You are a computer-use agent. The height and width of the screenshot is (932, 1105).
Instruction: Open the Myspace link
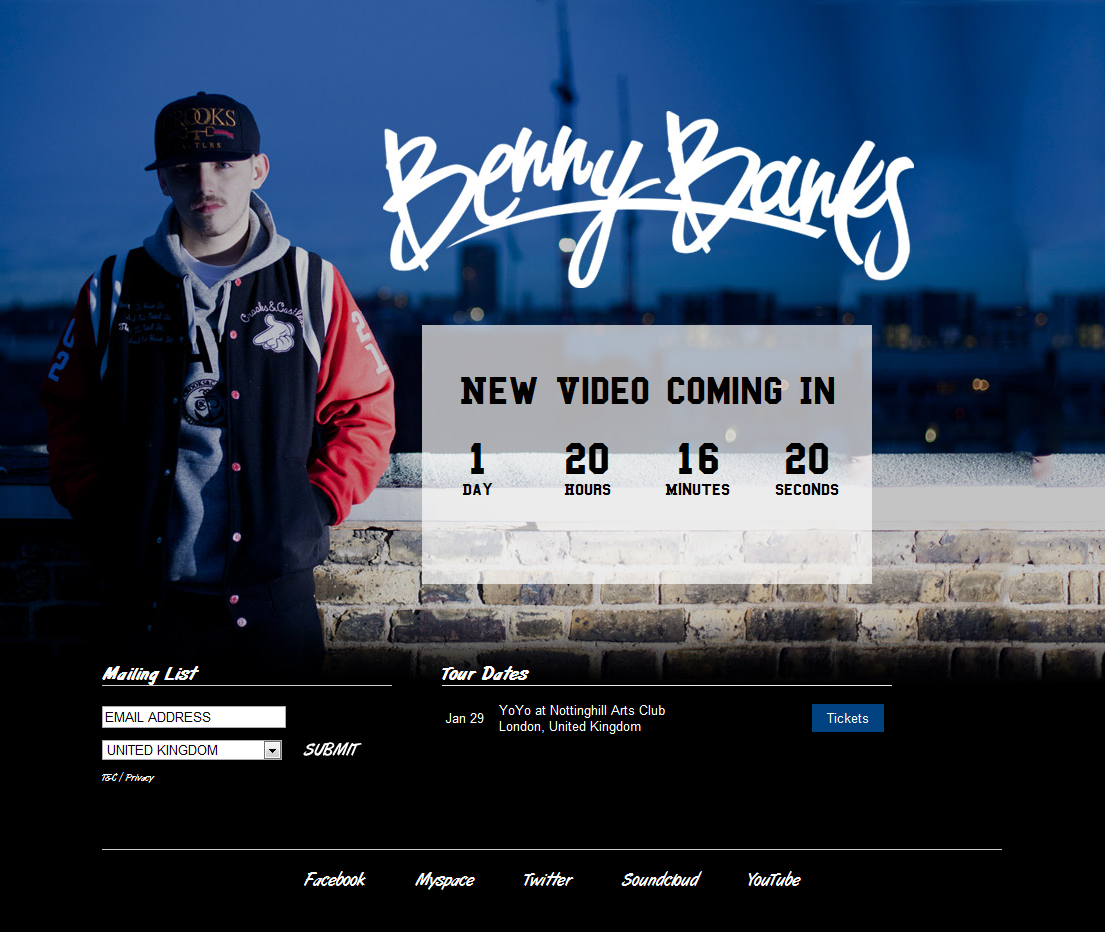[445, 880]
